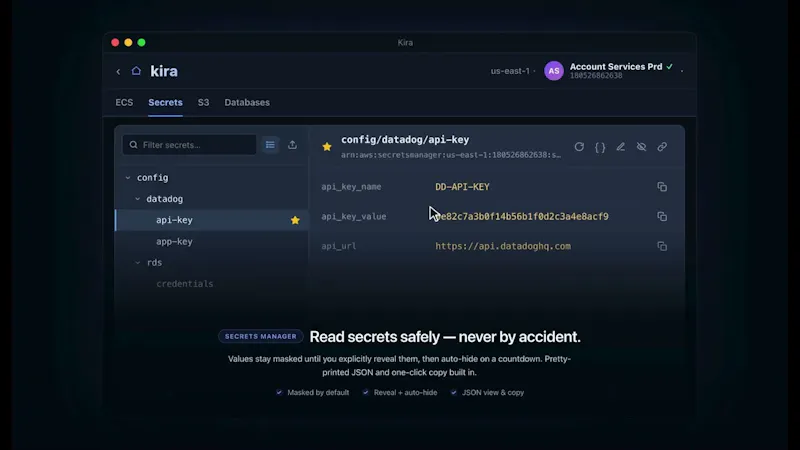Image resolution: width=800 pixels, height=450 pixels.
Task: Go to the Databases tab
Action: (247, 103)
